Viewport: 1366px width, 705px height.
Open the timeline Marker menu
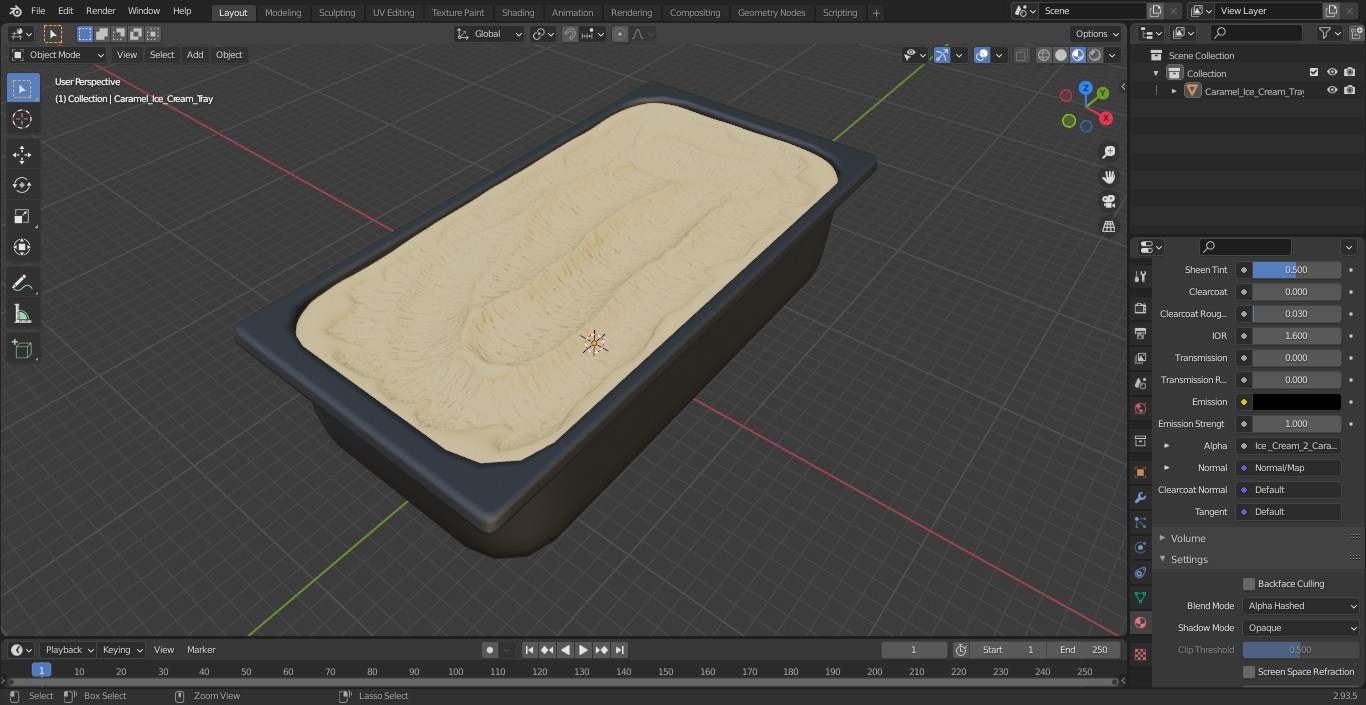click(201, 650)
